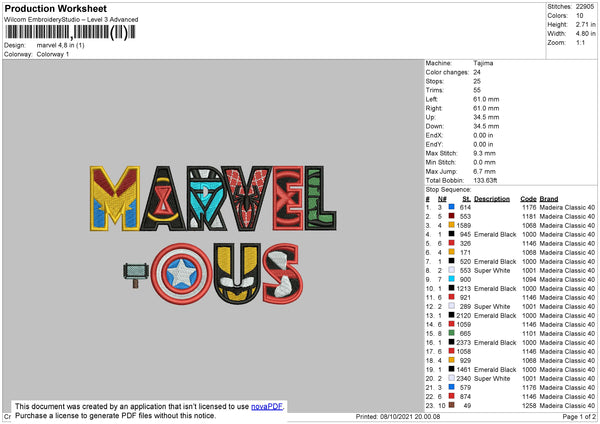600x424 pixels.
Task: Click the Width value '4.80 in'
Action: click(x=585, y=34)
